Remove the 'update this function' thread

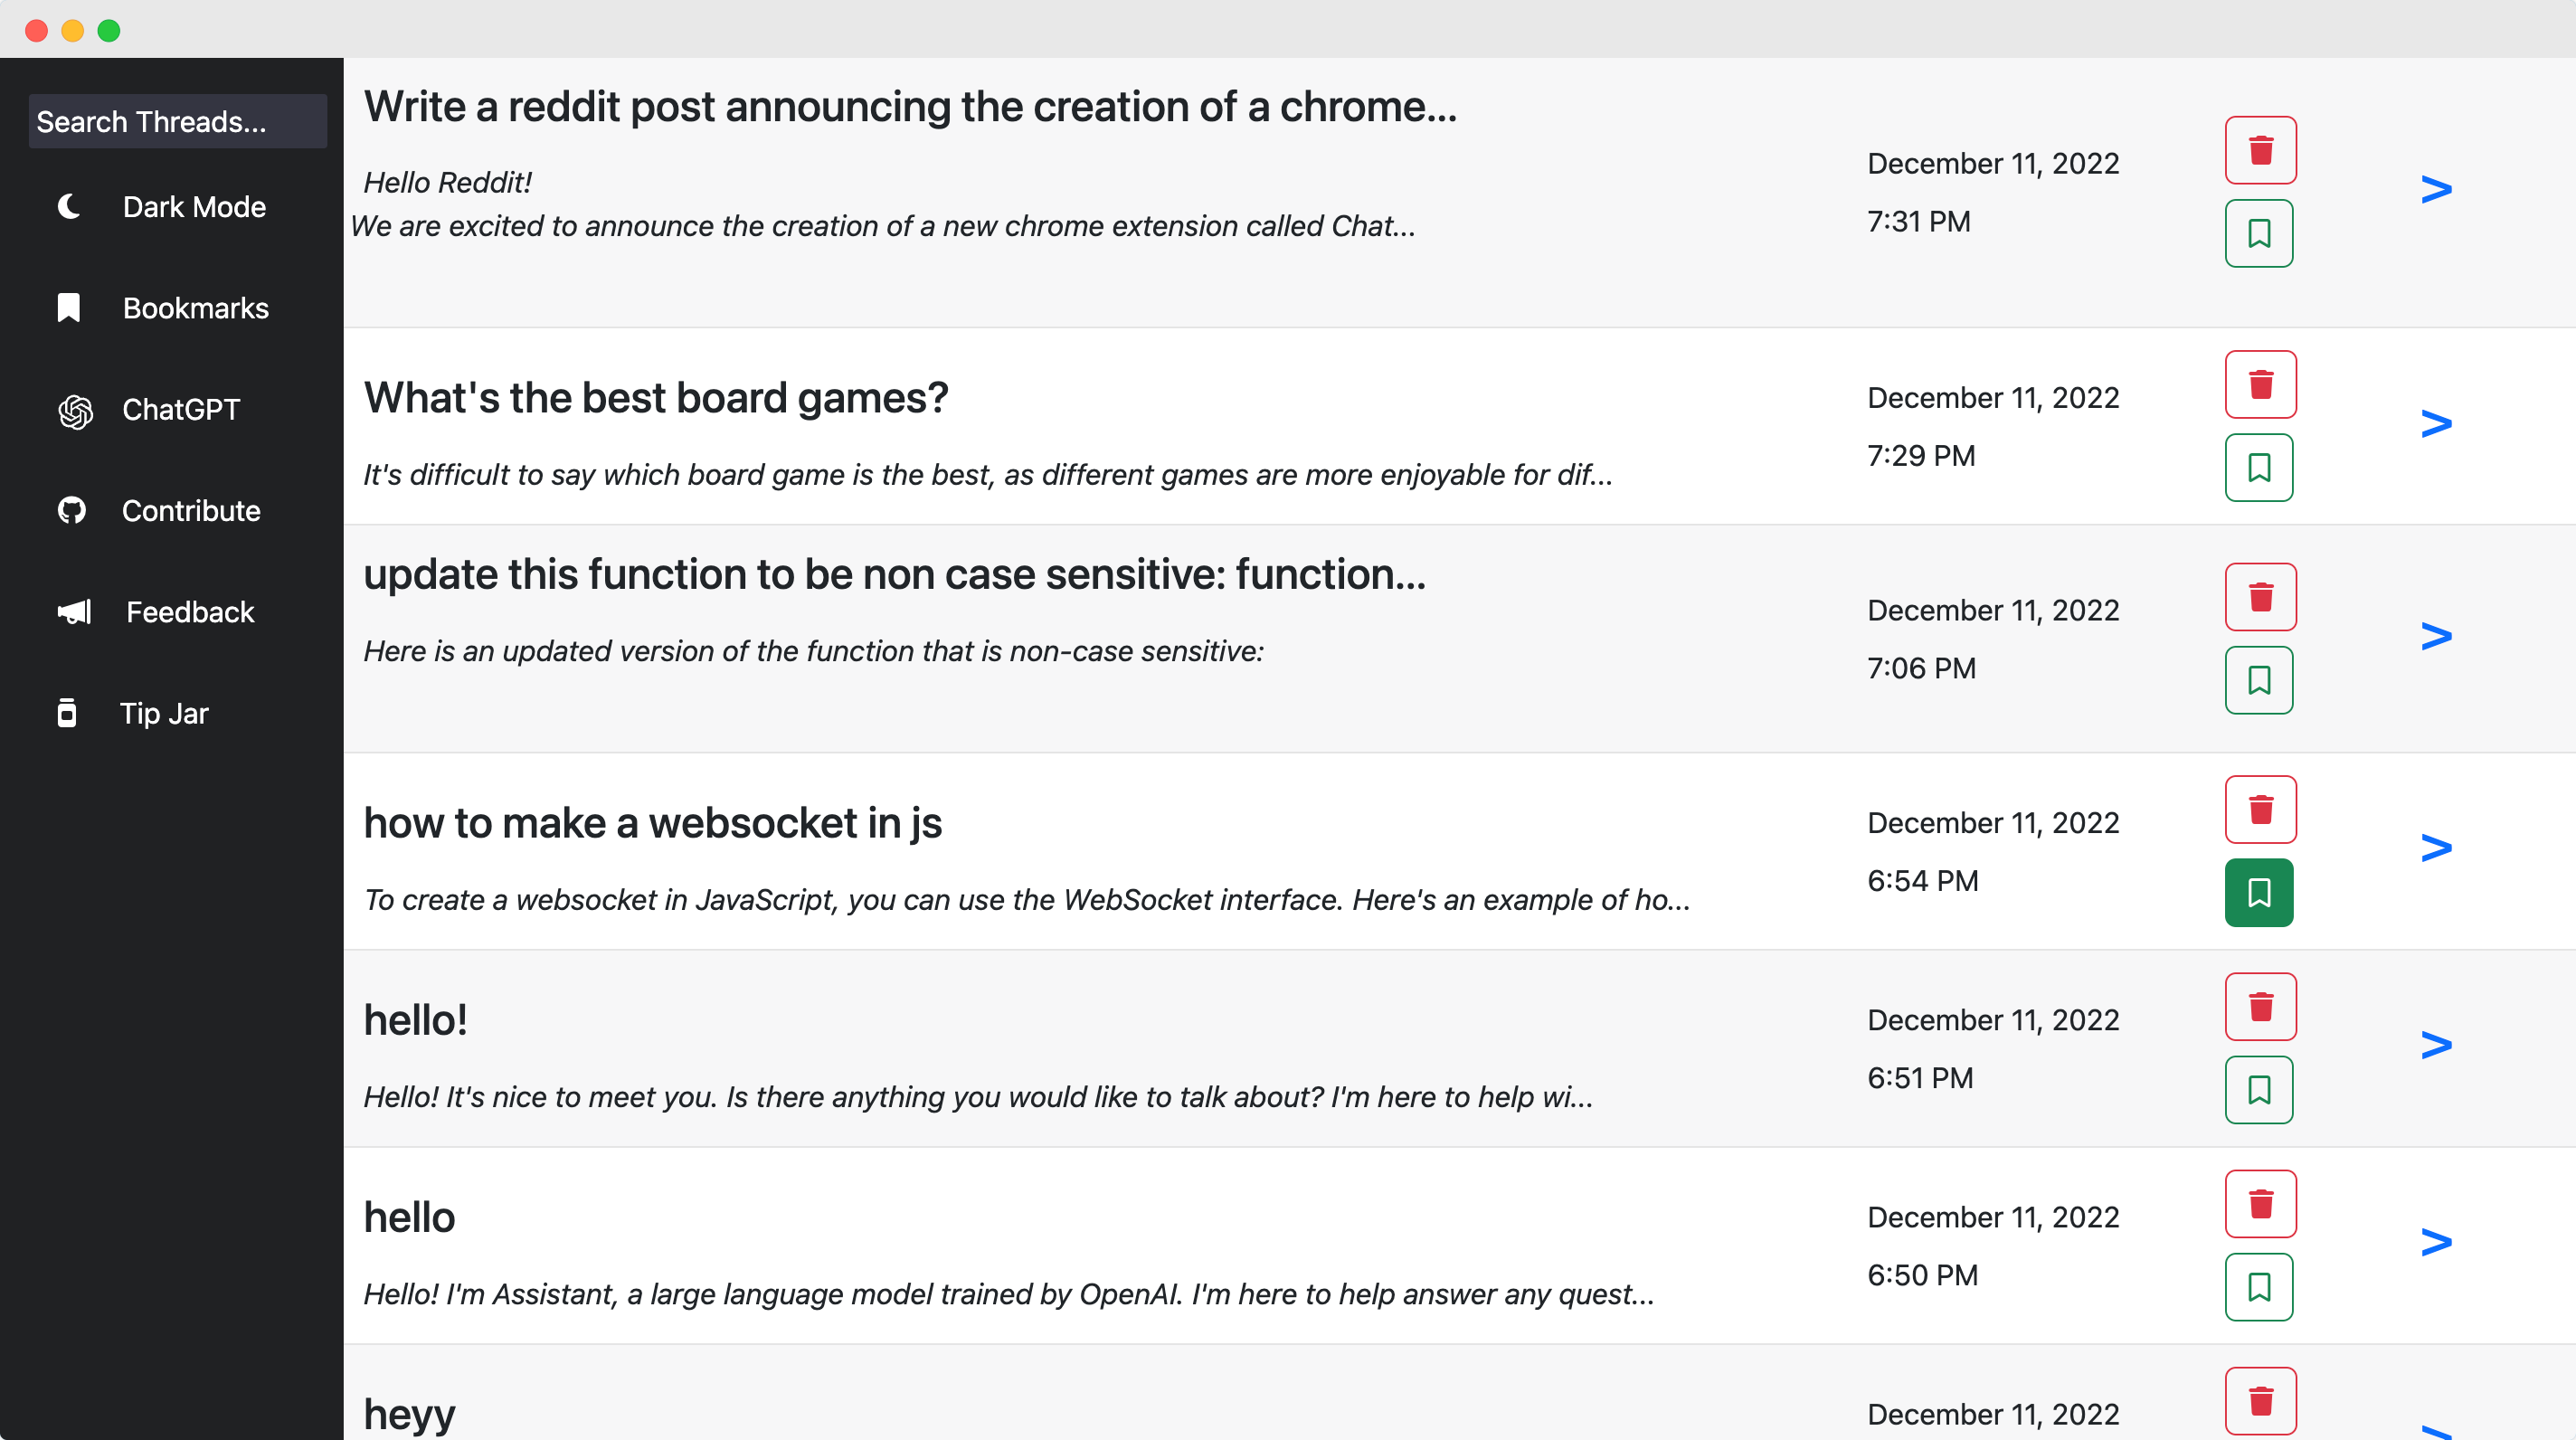pyautogui.click(x=2260, y=597)
